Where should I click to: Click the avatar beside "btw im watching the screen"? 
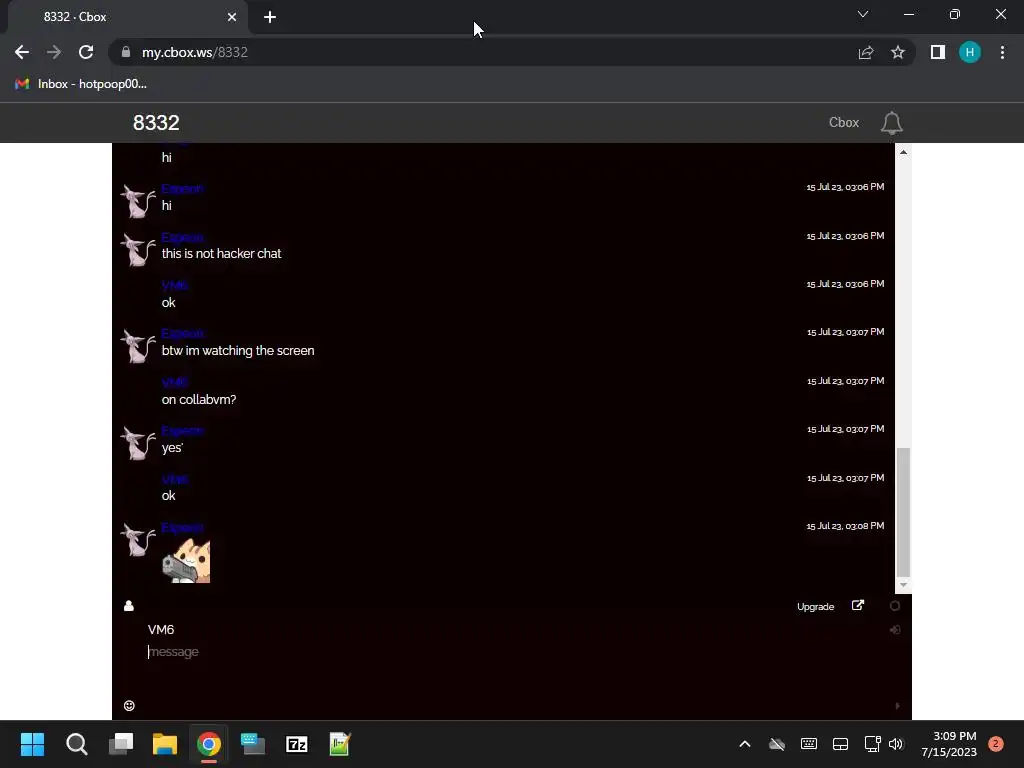coord(138,345)
